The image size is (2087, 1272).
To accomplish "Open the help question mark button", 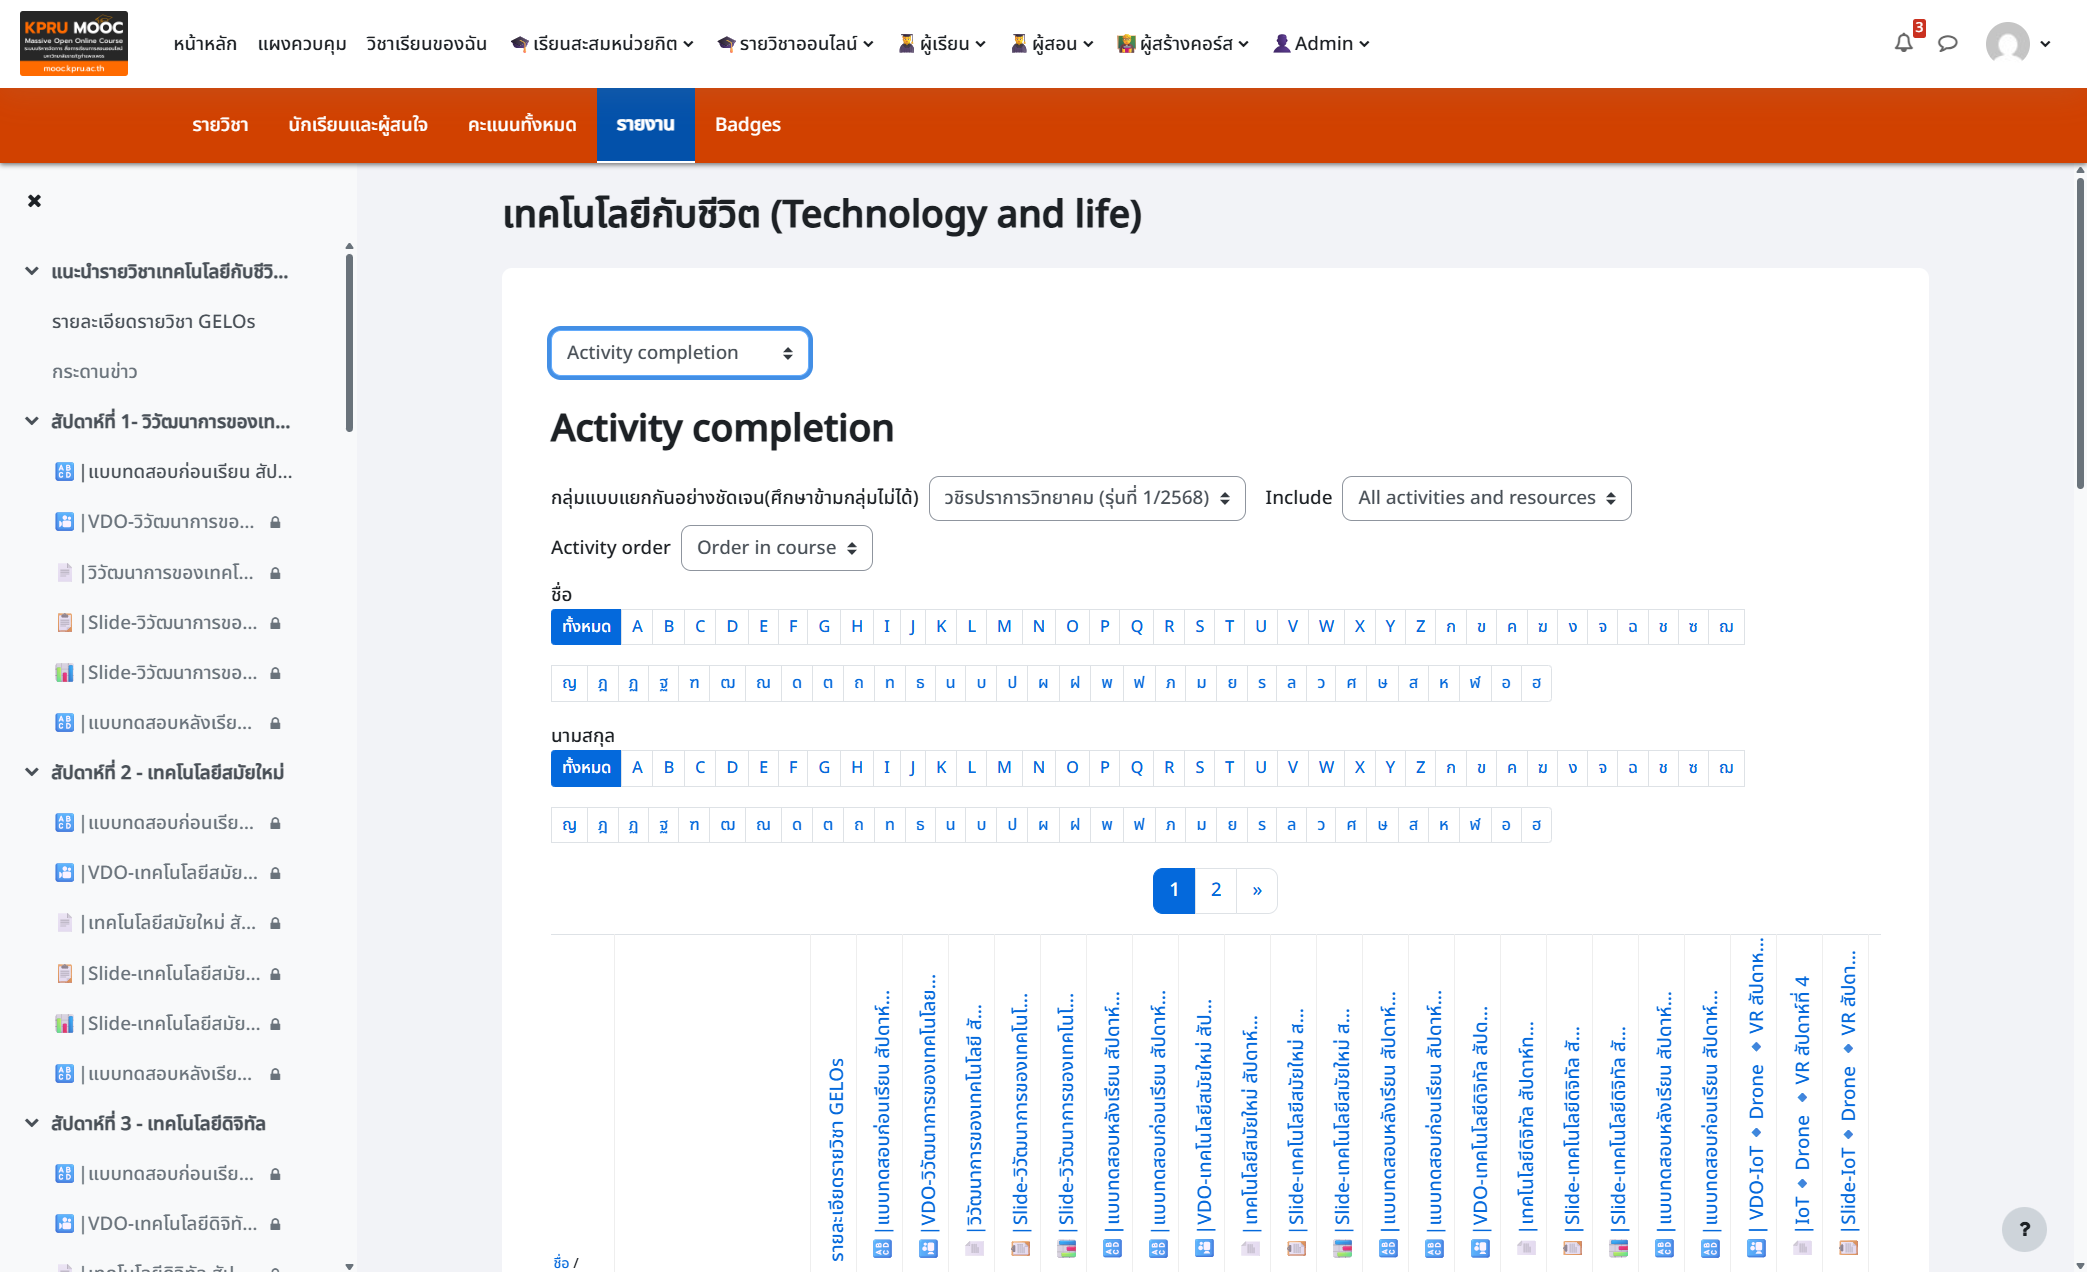I will 2024,1229.
